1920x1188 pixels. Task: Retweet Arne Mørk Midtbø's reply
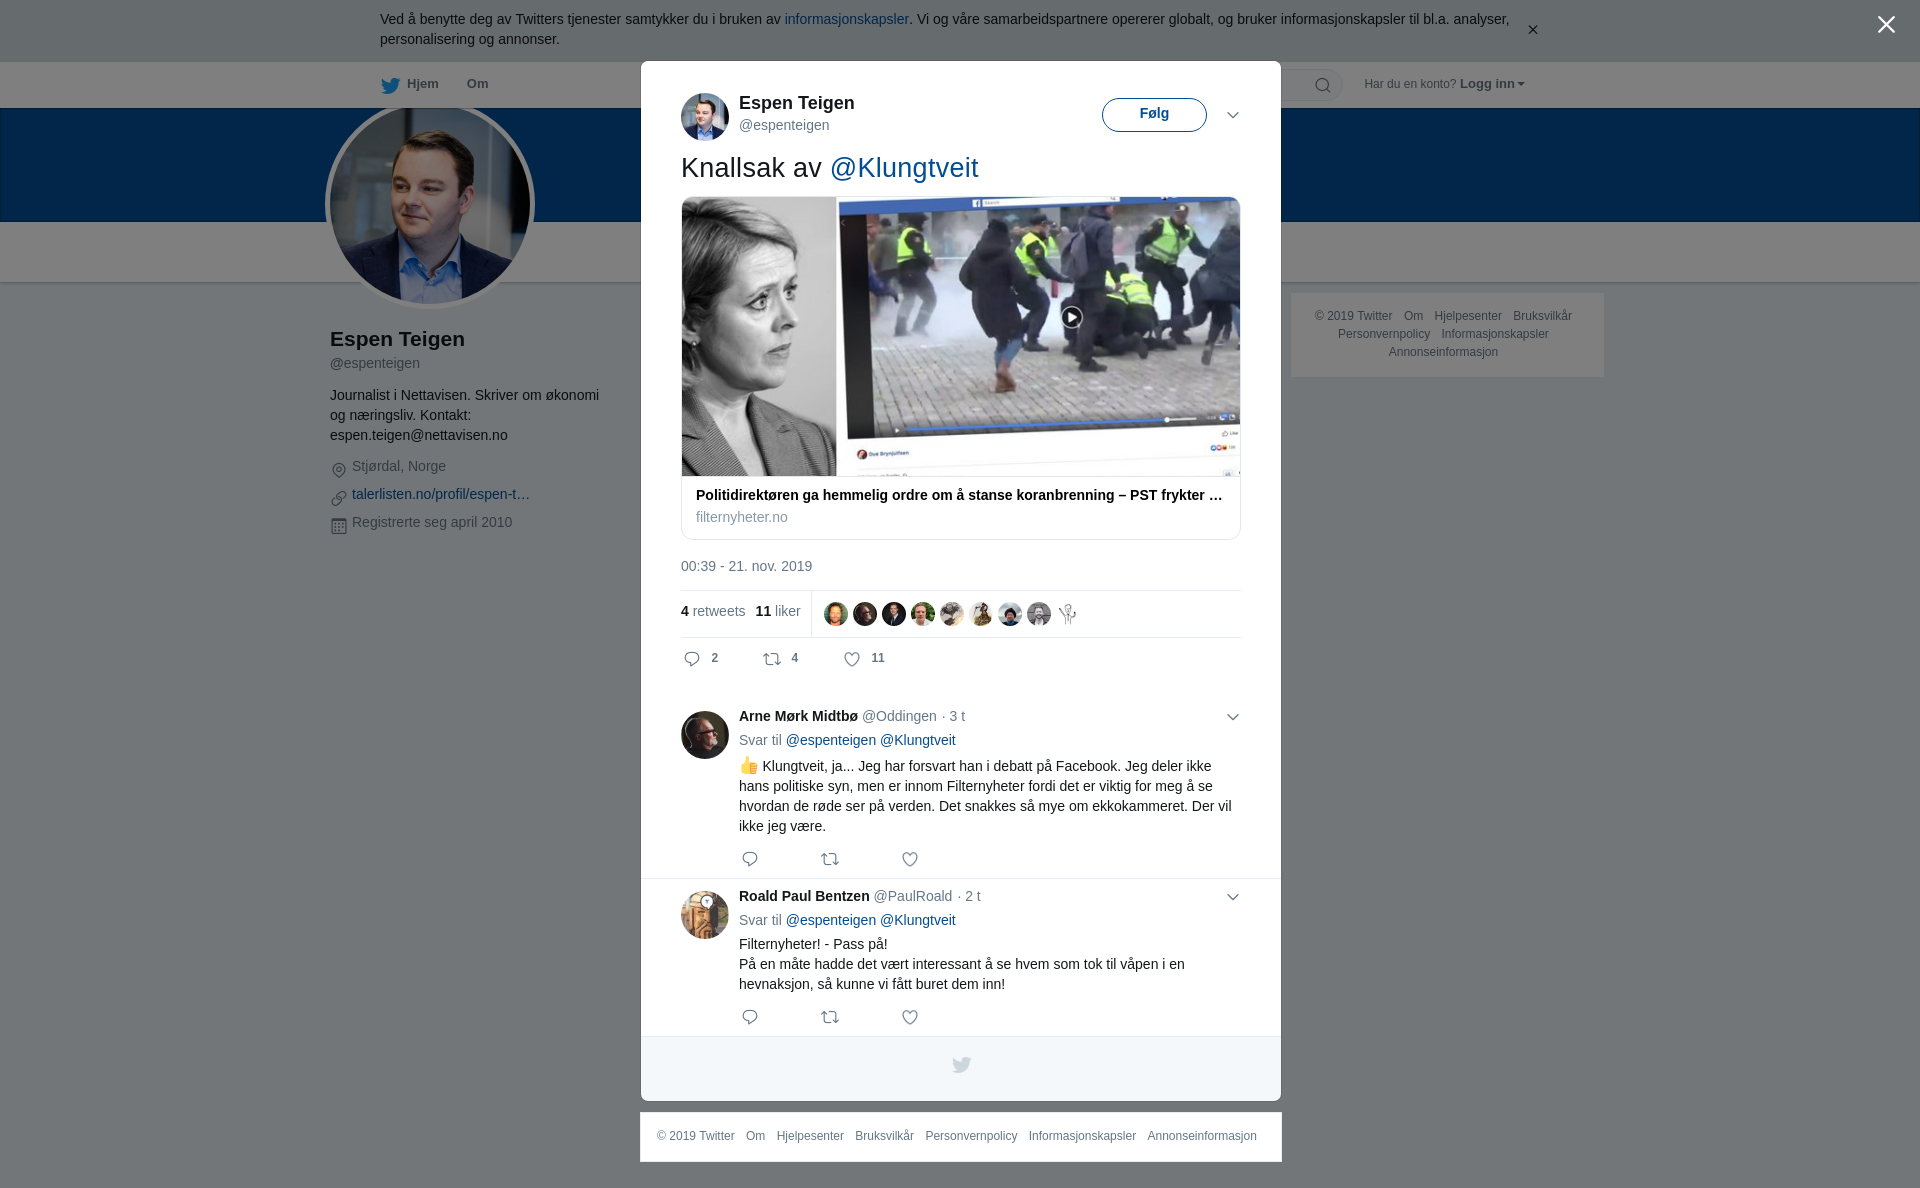click(x=830, y=859)
